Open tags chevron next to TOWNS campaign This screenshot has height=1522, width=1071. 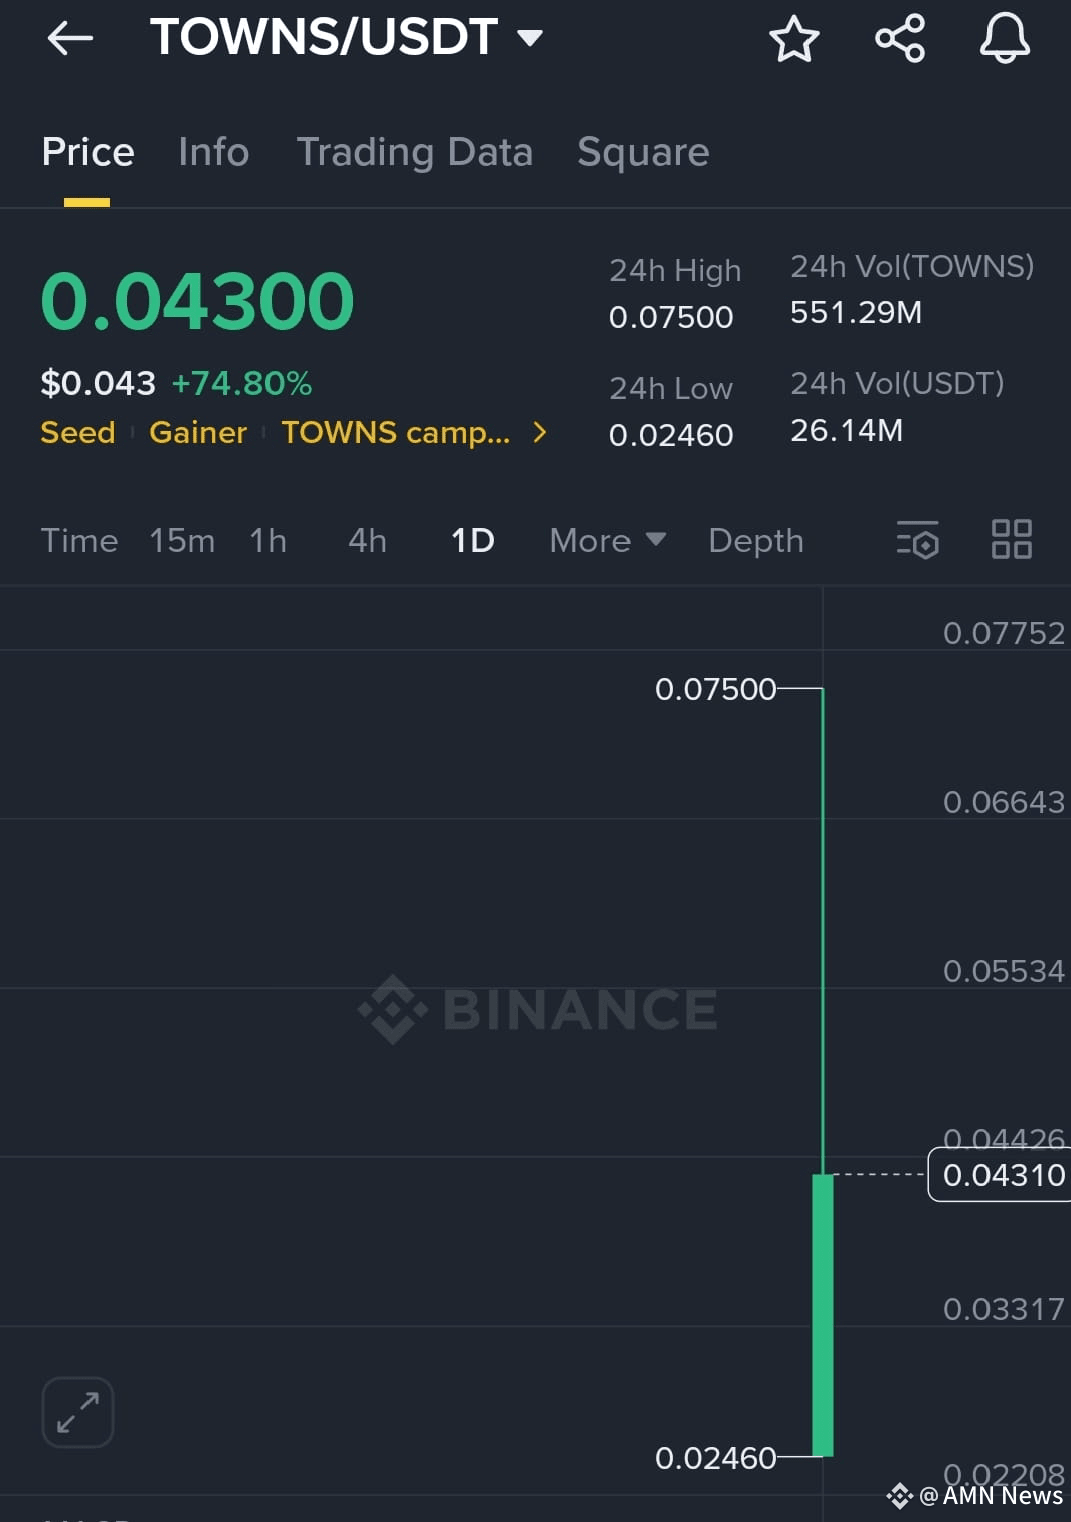(540, 432)
